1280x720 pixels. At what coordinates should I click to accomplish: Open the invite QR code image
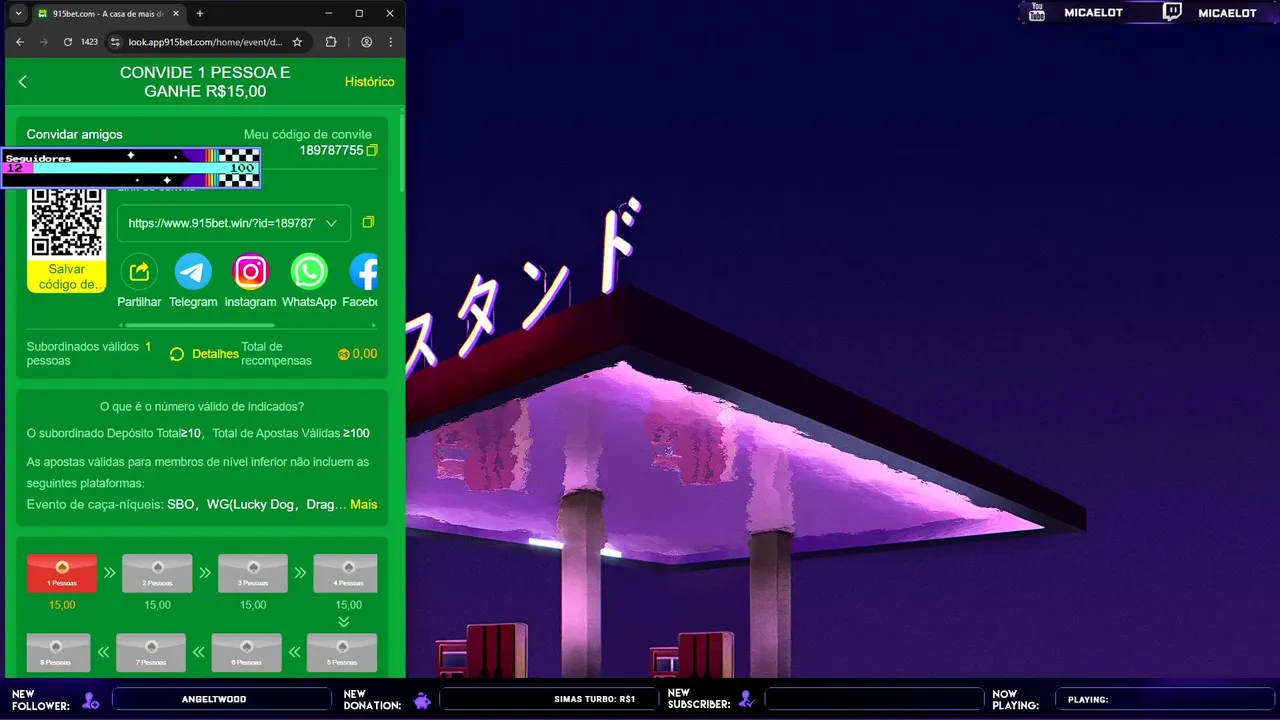tap(67, 222)
